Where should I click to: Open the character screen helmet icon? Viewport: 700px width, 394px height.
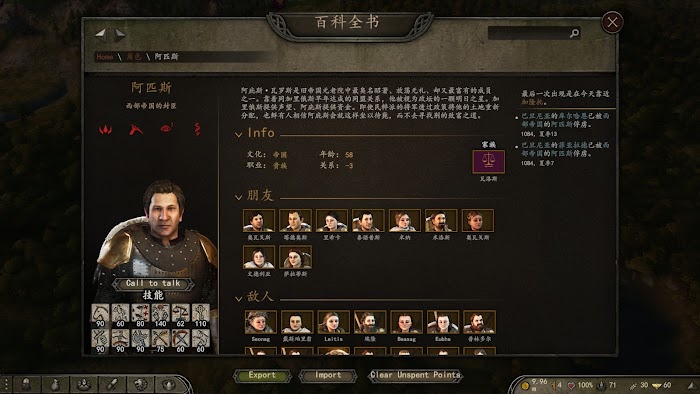(27, 385)
